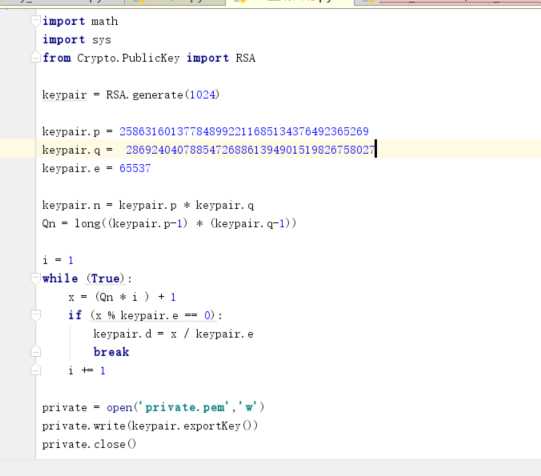Click RSA.generate in the keypair assignment
The height and width of the screenshot is (476, 541).
[144, 95]
